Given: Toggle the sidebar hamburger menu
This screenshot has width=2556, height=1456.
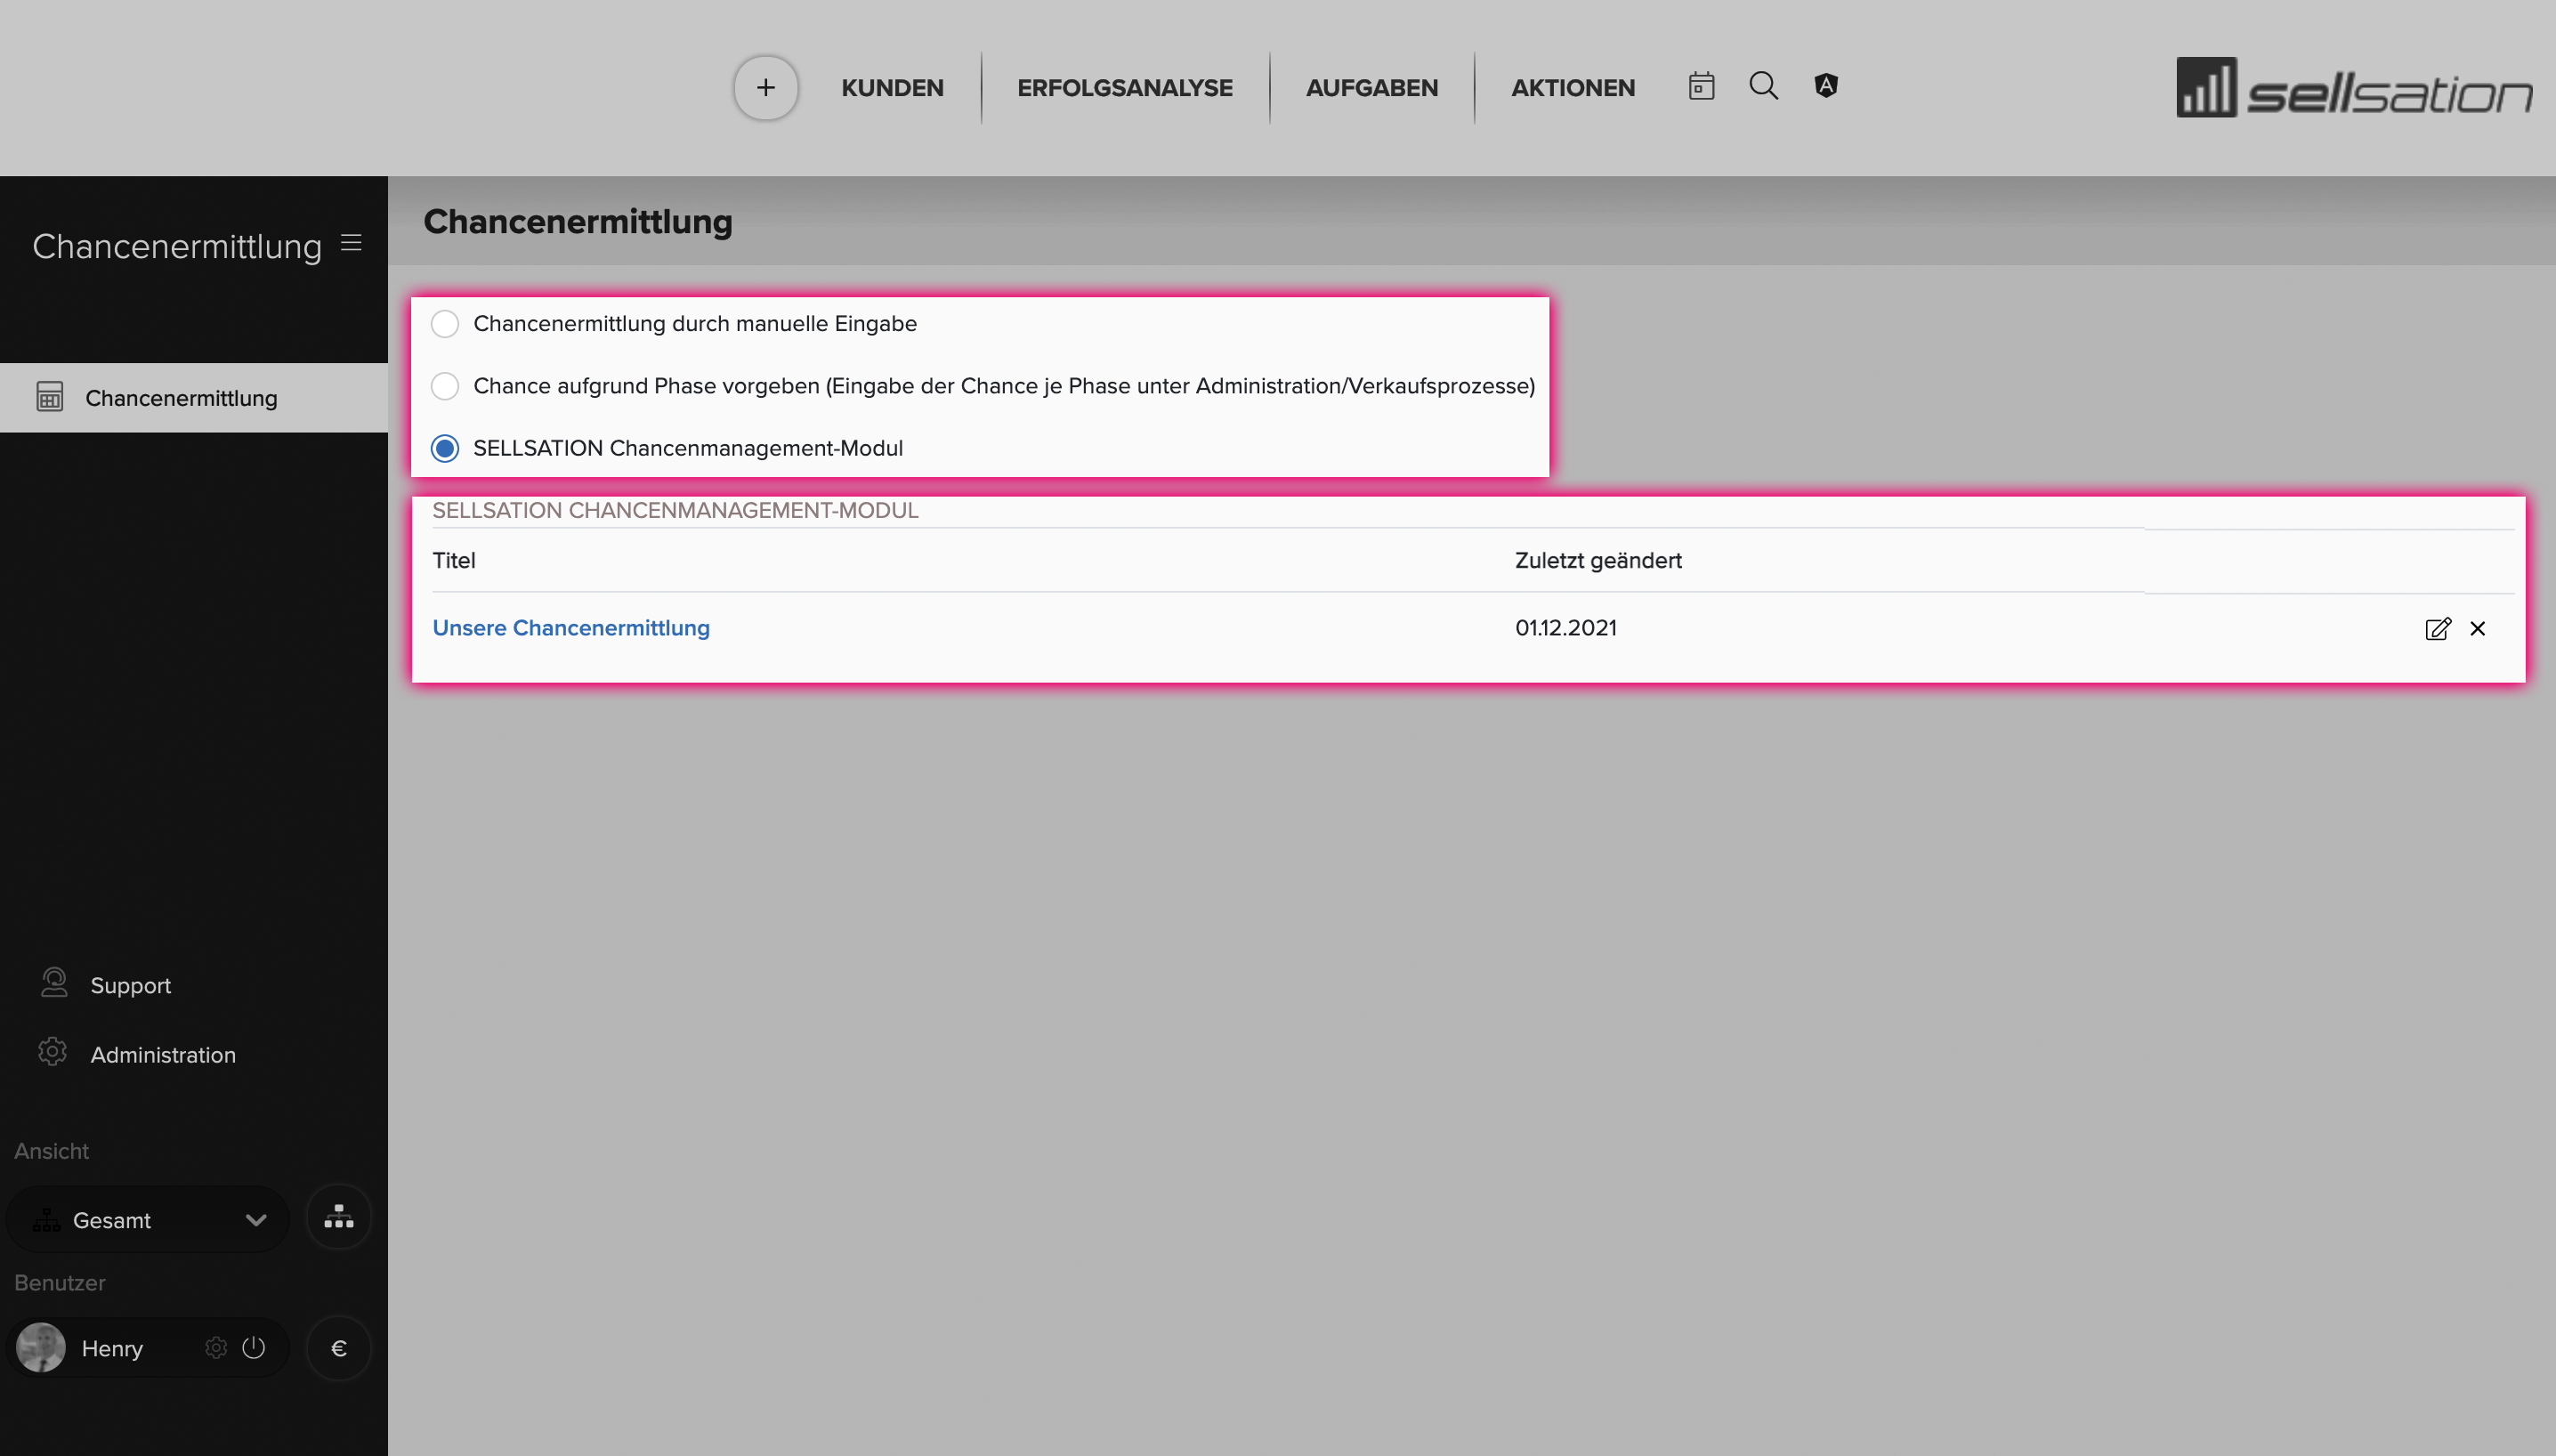Looking at the screenshot, I should point(351,243).
